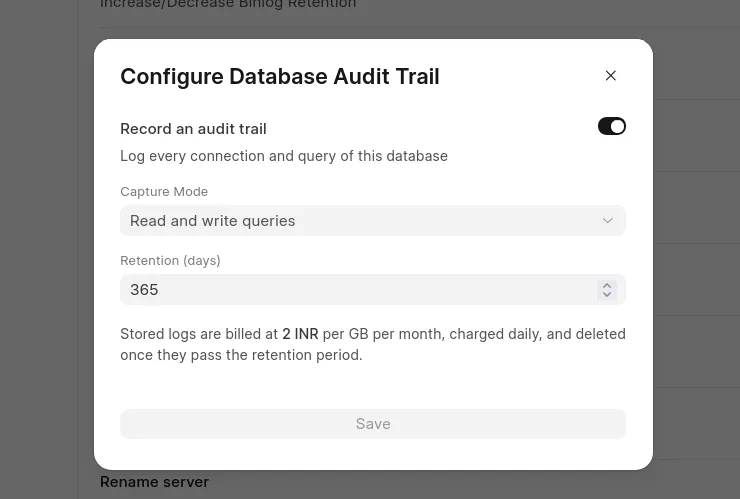Increase retention days with up arrow
This screenshot has width=740, height=499.
pos(607,285)
